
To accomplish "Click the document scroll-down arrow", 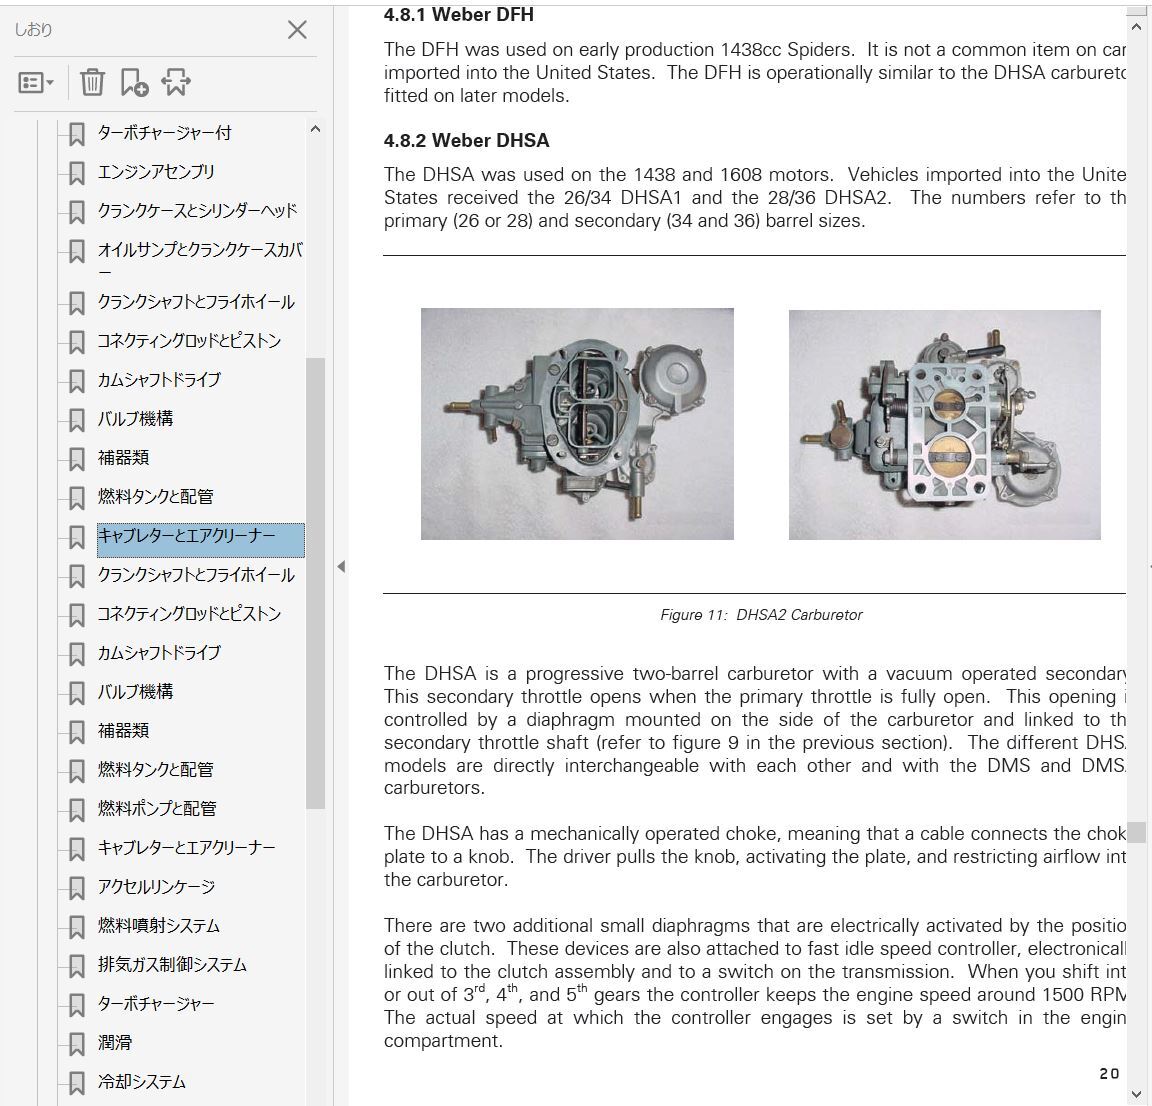I will click(x=1137, y=1094).
